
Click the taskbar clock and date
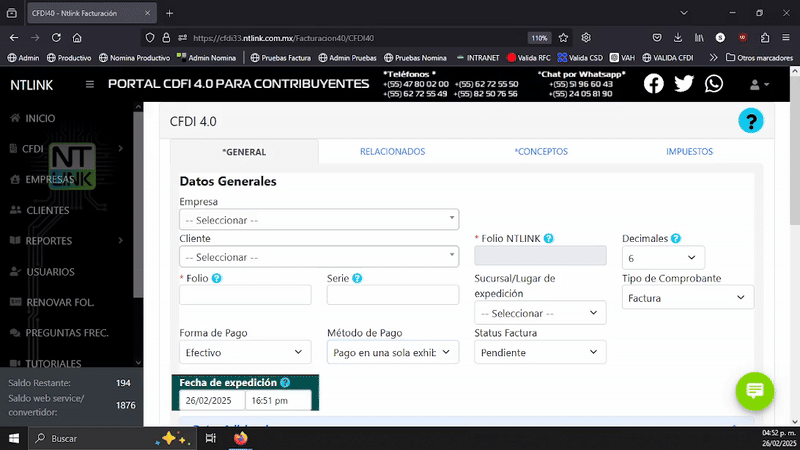[779, 438]
